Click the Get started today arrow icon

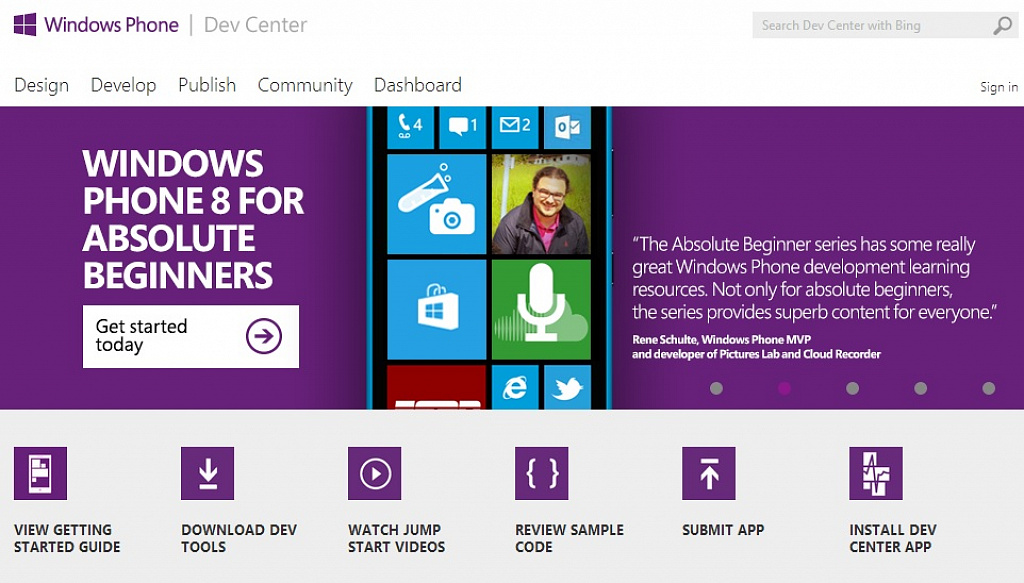pos(264,336)
